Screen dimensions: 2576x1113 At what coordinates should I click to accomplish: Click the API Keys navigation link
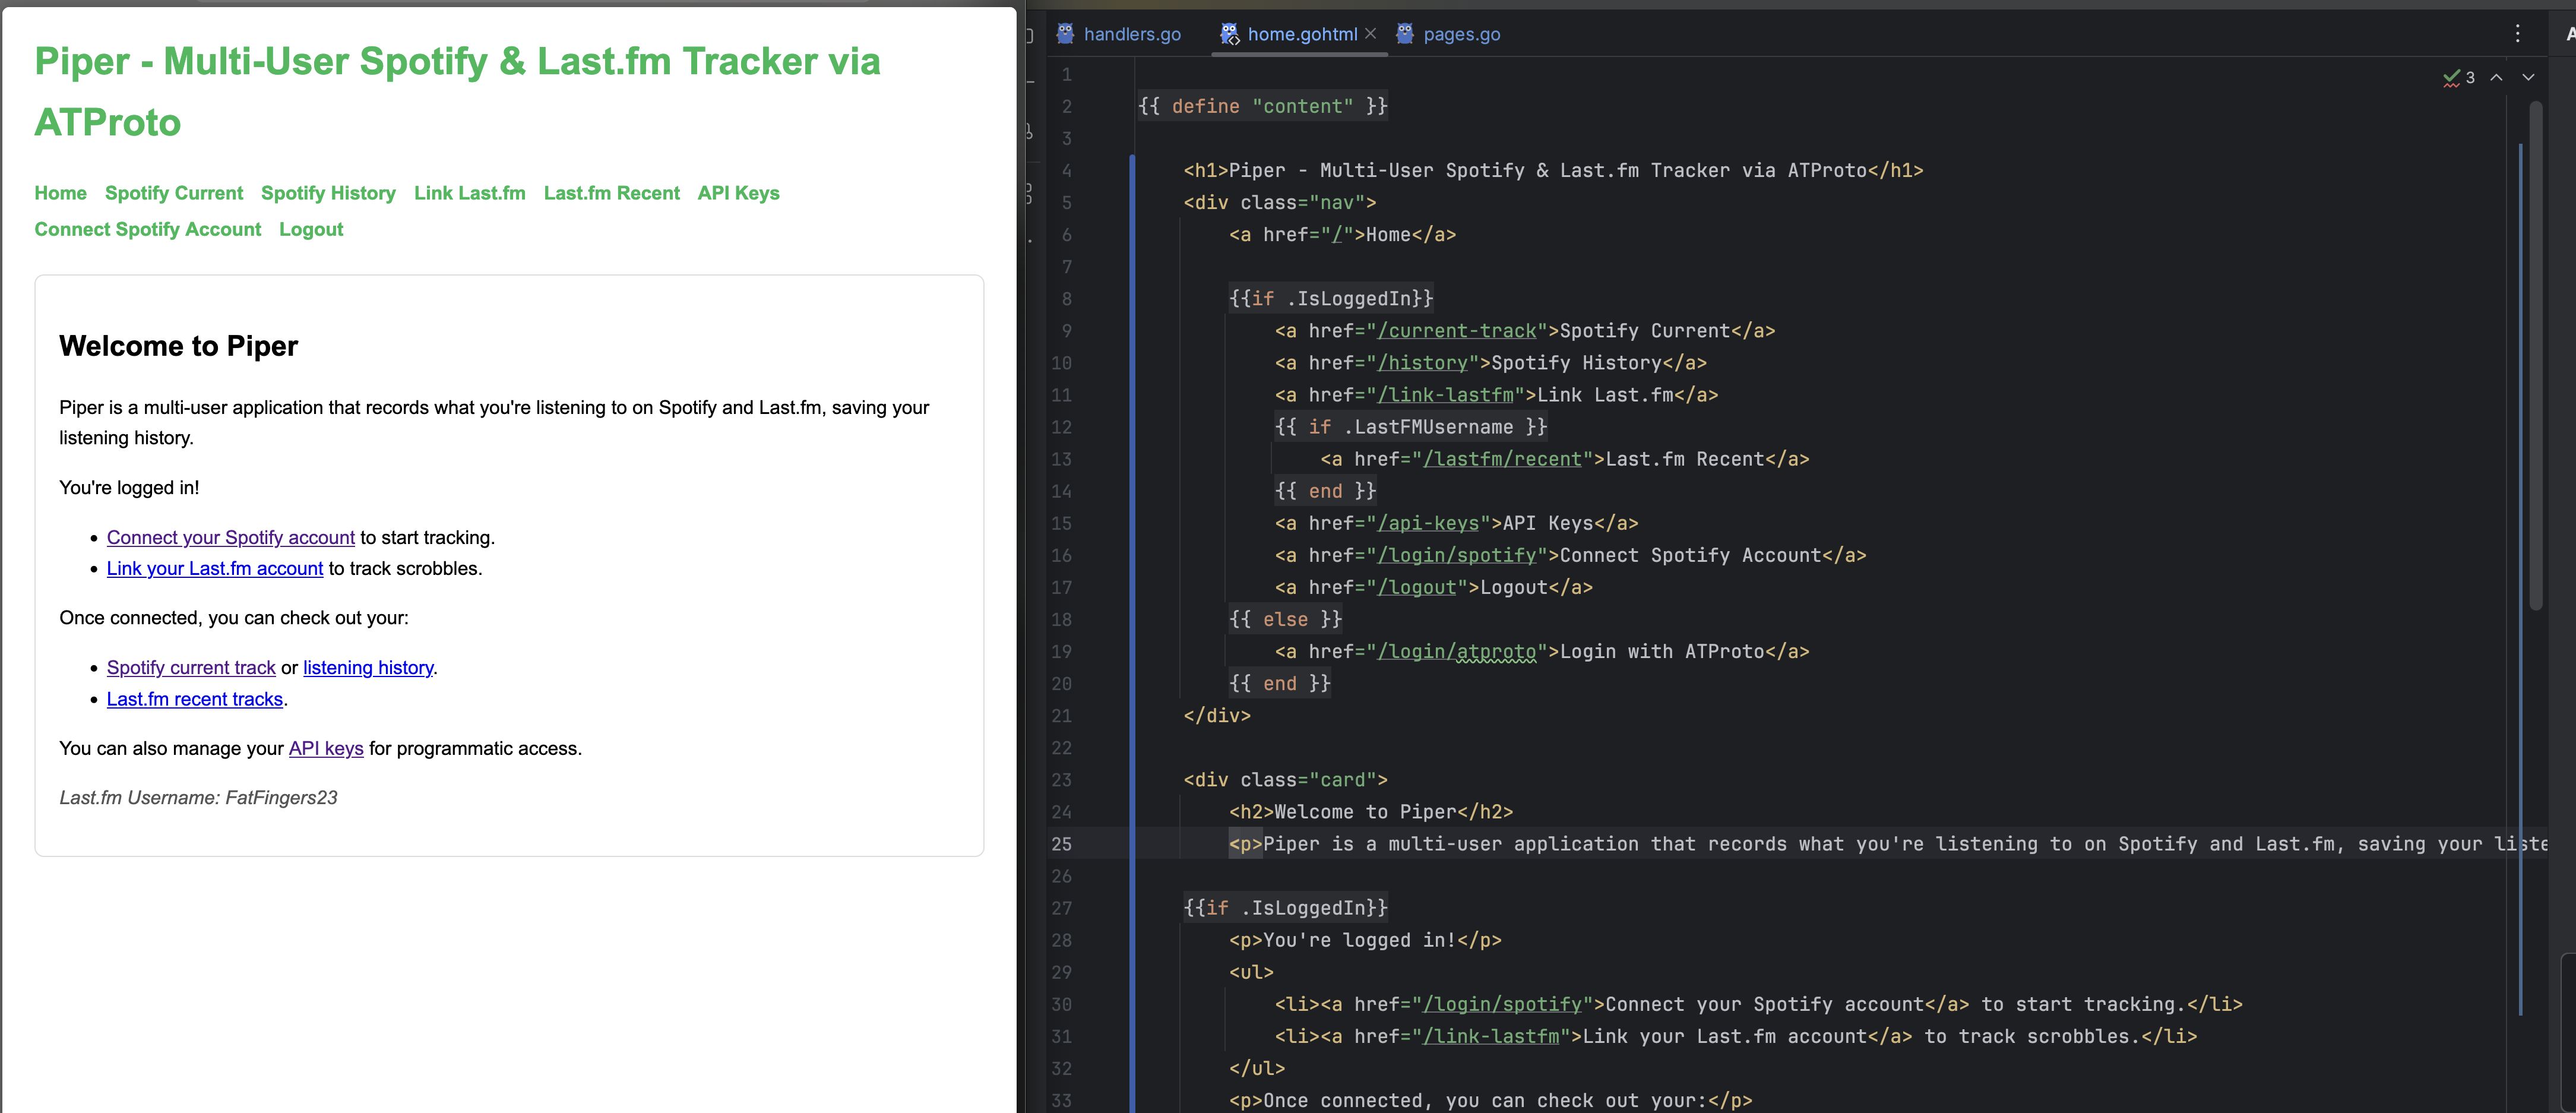click(738, 193)
